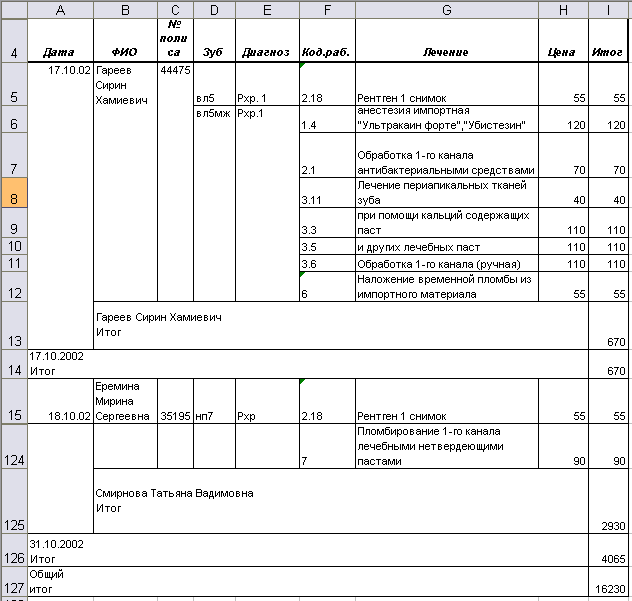Select row 126 header
632x601 pixels.
(x=14, y=550)
